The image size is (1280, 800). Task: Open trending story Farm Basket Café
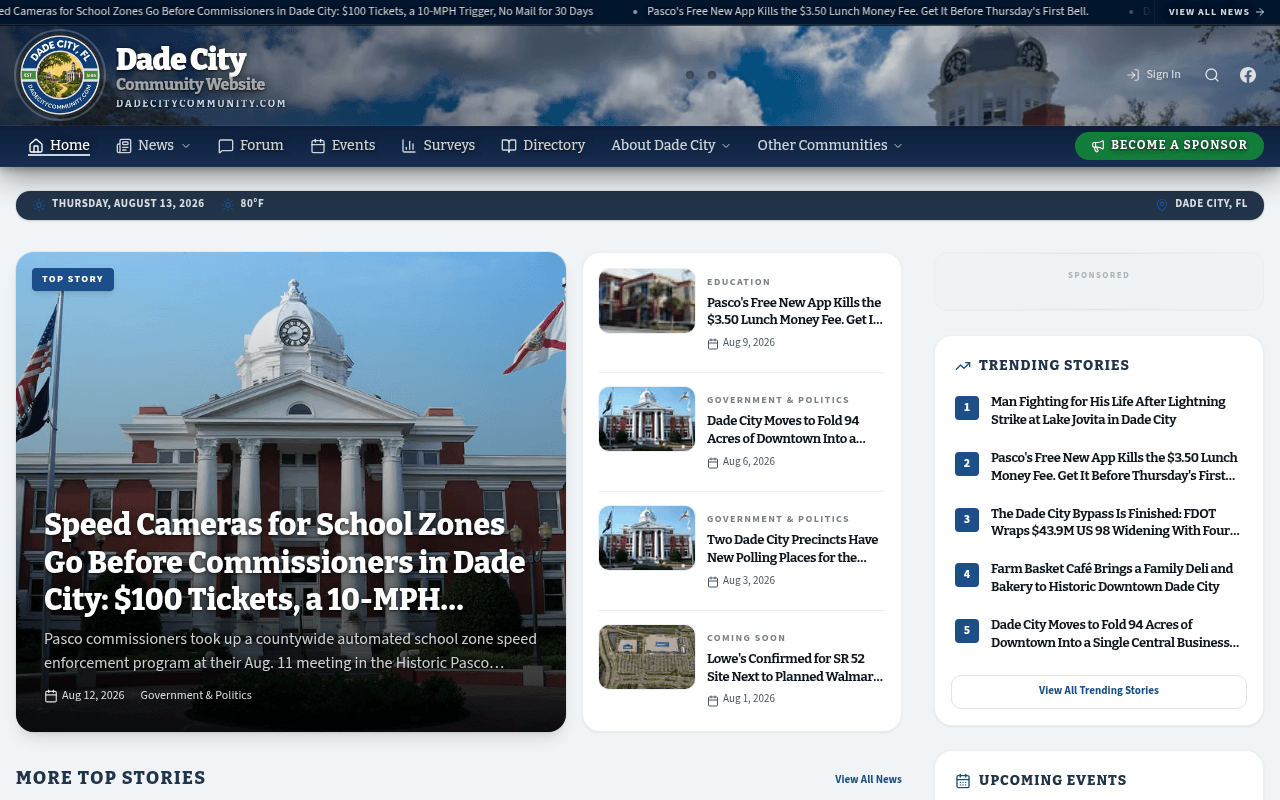coord(1112,578)
